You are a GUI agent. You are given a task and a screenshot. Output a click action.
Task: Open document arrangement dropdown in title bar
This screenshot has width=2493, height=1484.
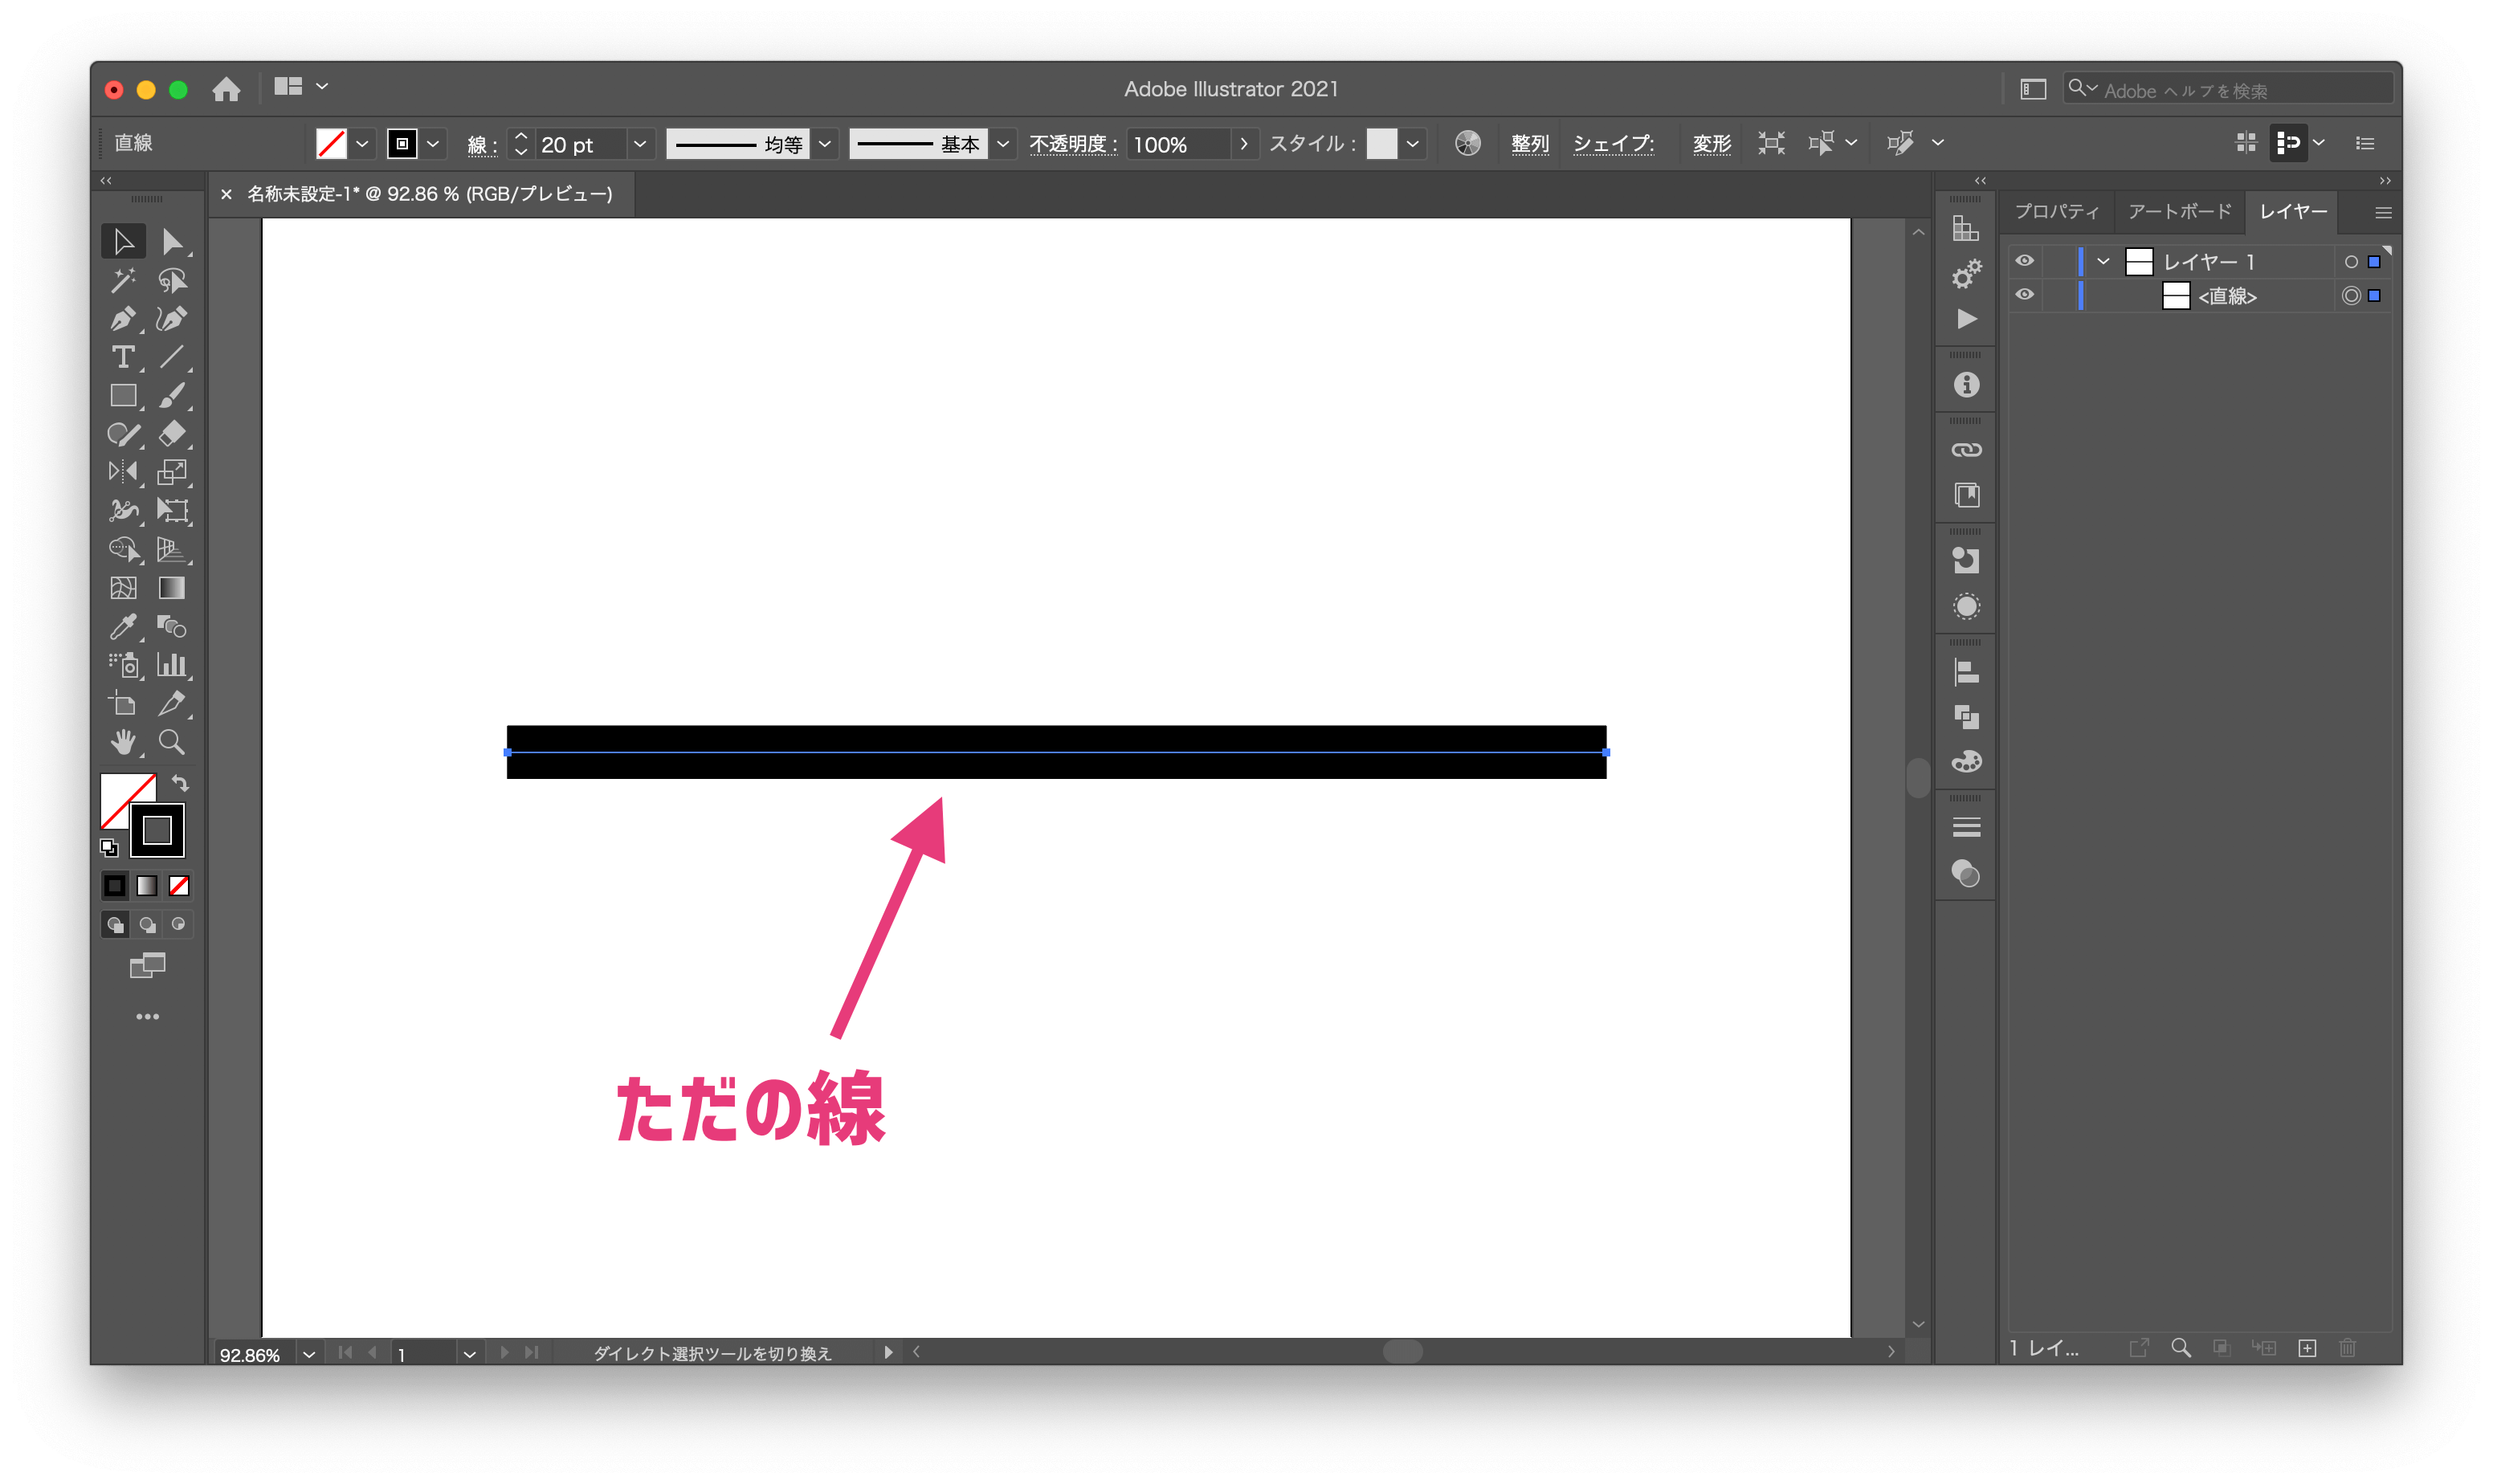coord(322,87)
